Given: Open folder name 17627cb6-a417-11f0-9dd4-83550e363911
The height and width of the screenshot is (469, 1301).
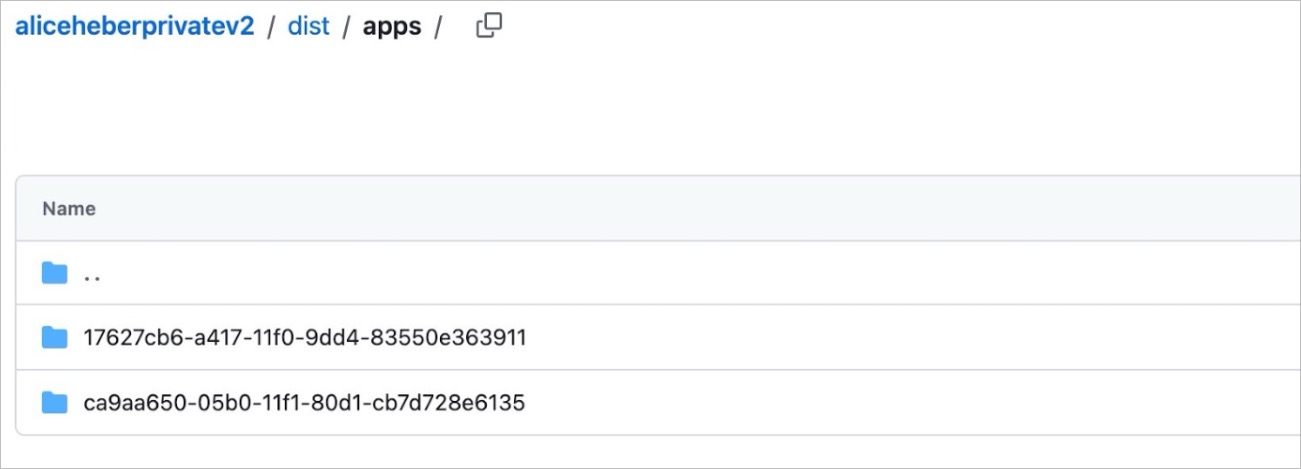Looking at the screenshot, I should 305,338.
